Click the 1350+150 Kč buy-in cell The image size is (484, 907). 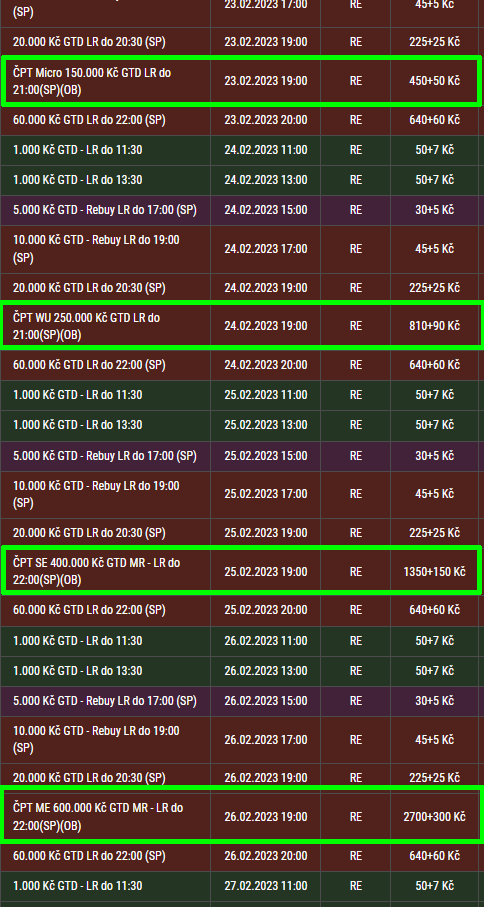(x=434, y=572)
